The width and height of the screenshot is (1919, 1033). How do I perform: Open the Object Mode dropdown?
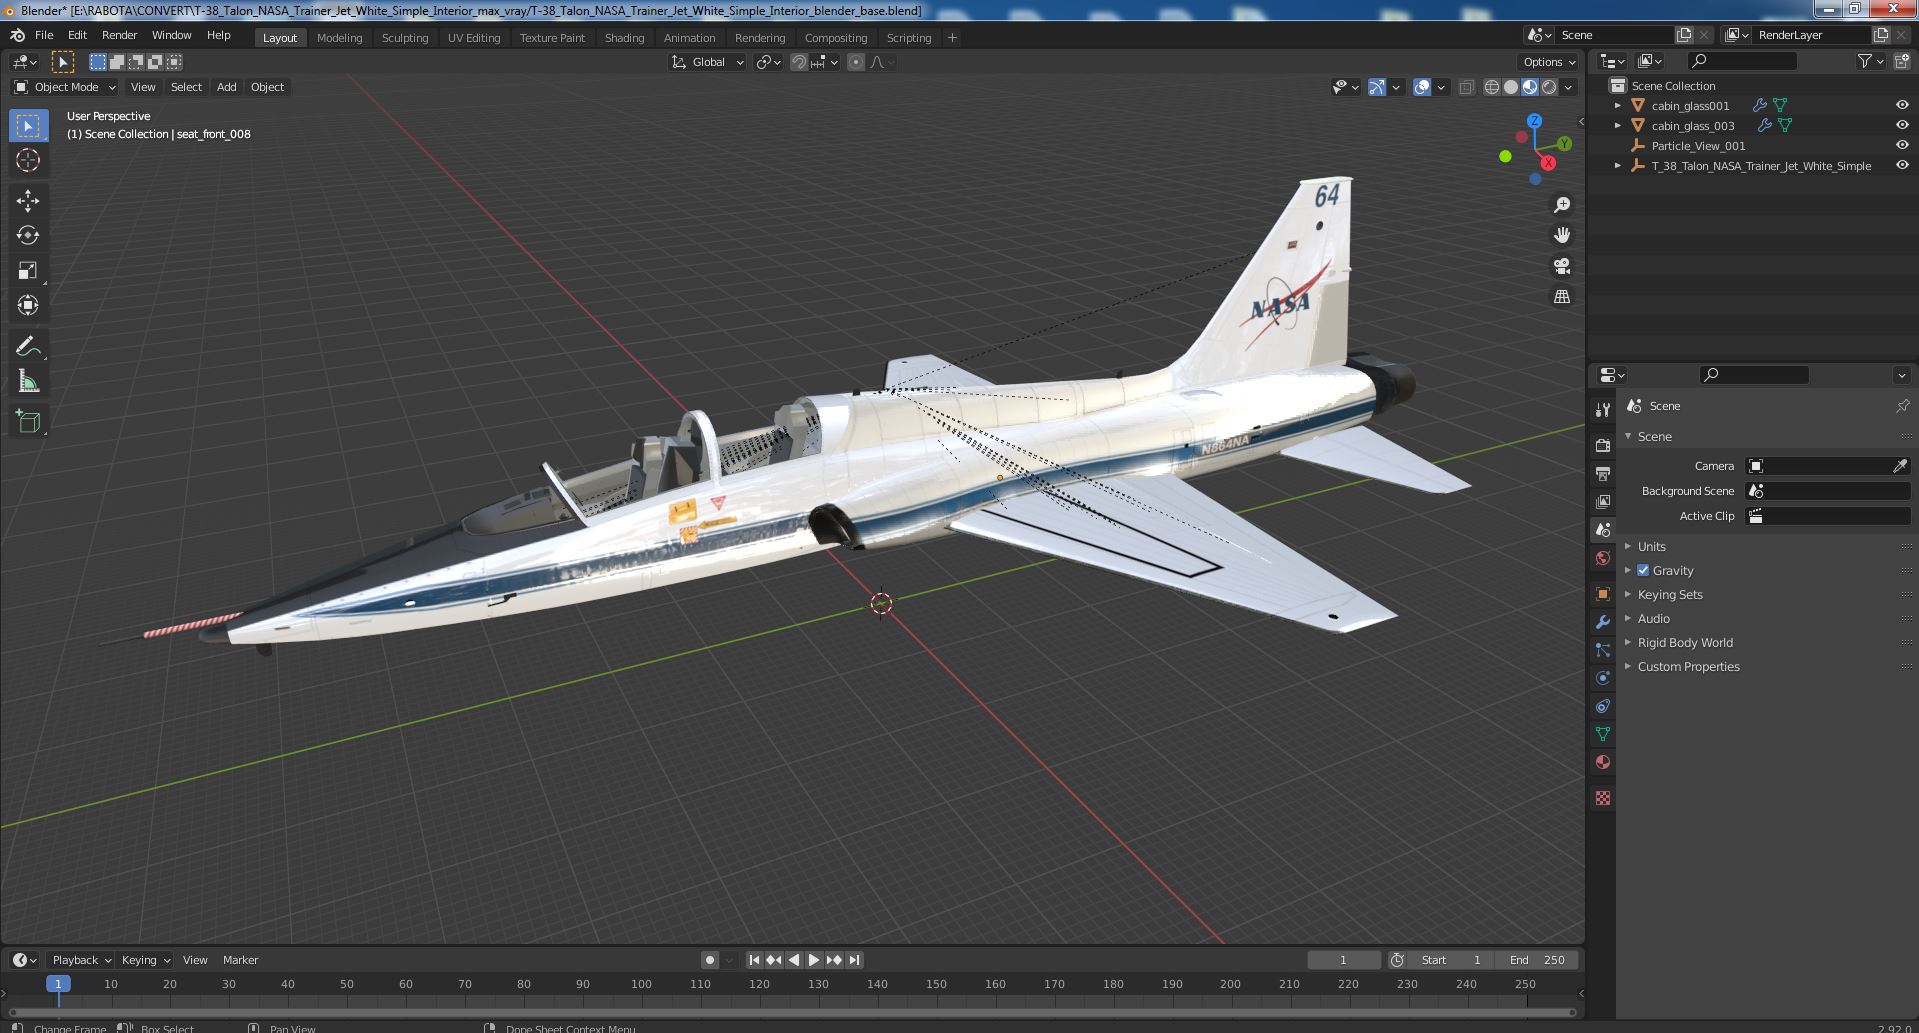pos(65,87)
